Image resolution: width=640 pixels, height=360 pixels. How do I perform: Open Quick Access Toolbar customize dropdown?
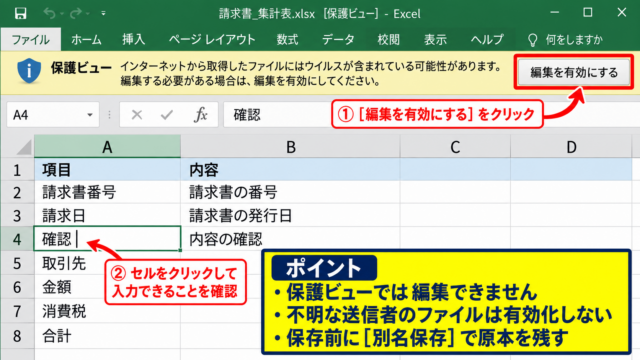tap(103, 13)
